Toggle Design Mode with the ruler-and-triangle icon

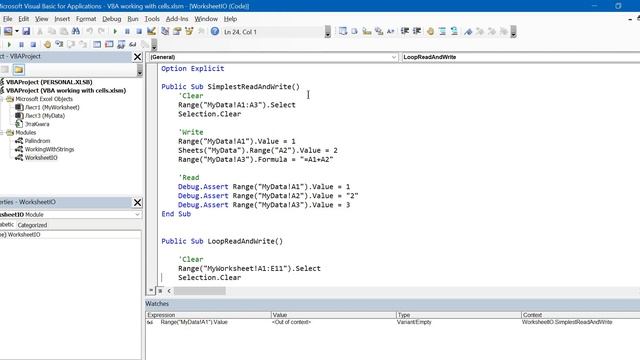coord(151,31)
